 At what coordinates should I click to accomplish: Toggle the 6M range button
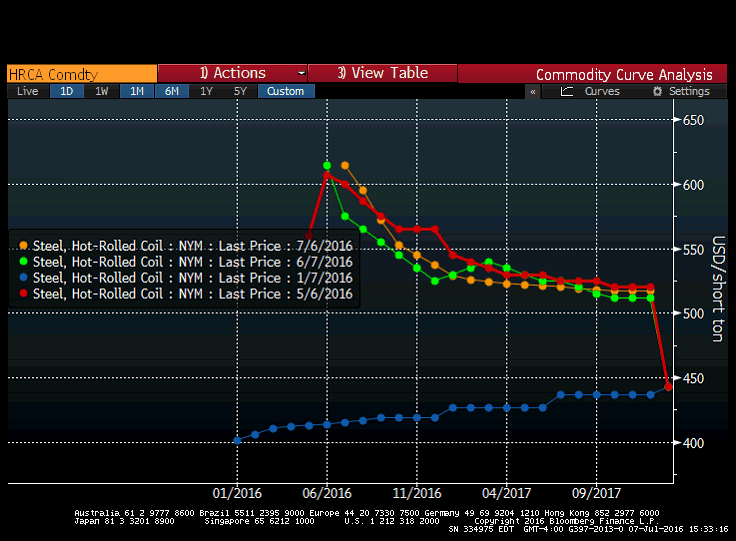(x=171, y=91)
